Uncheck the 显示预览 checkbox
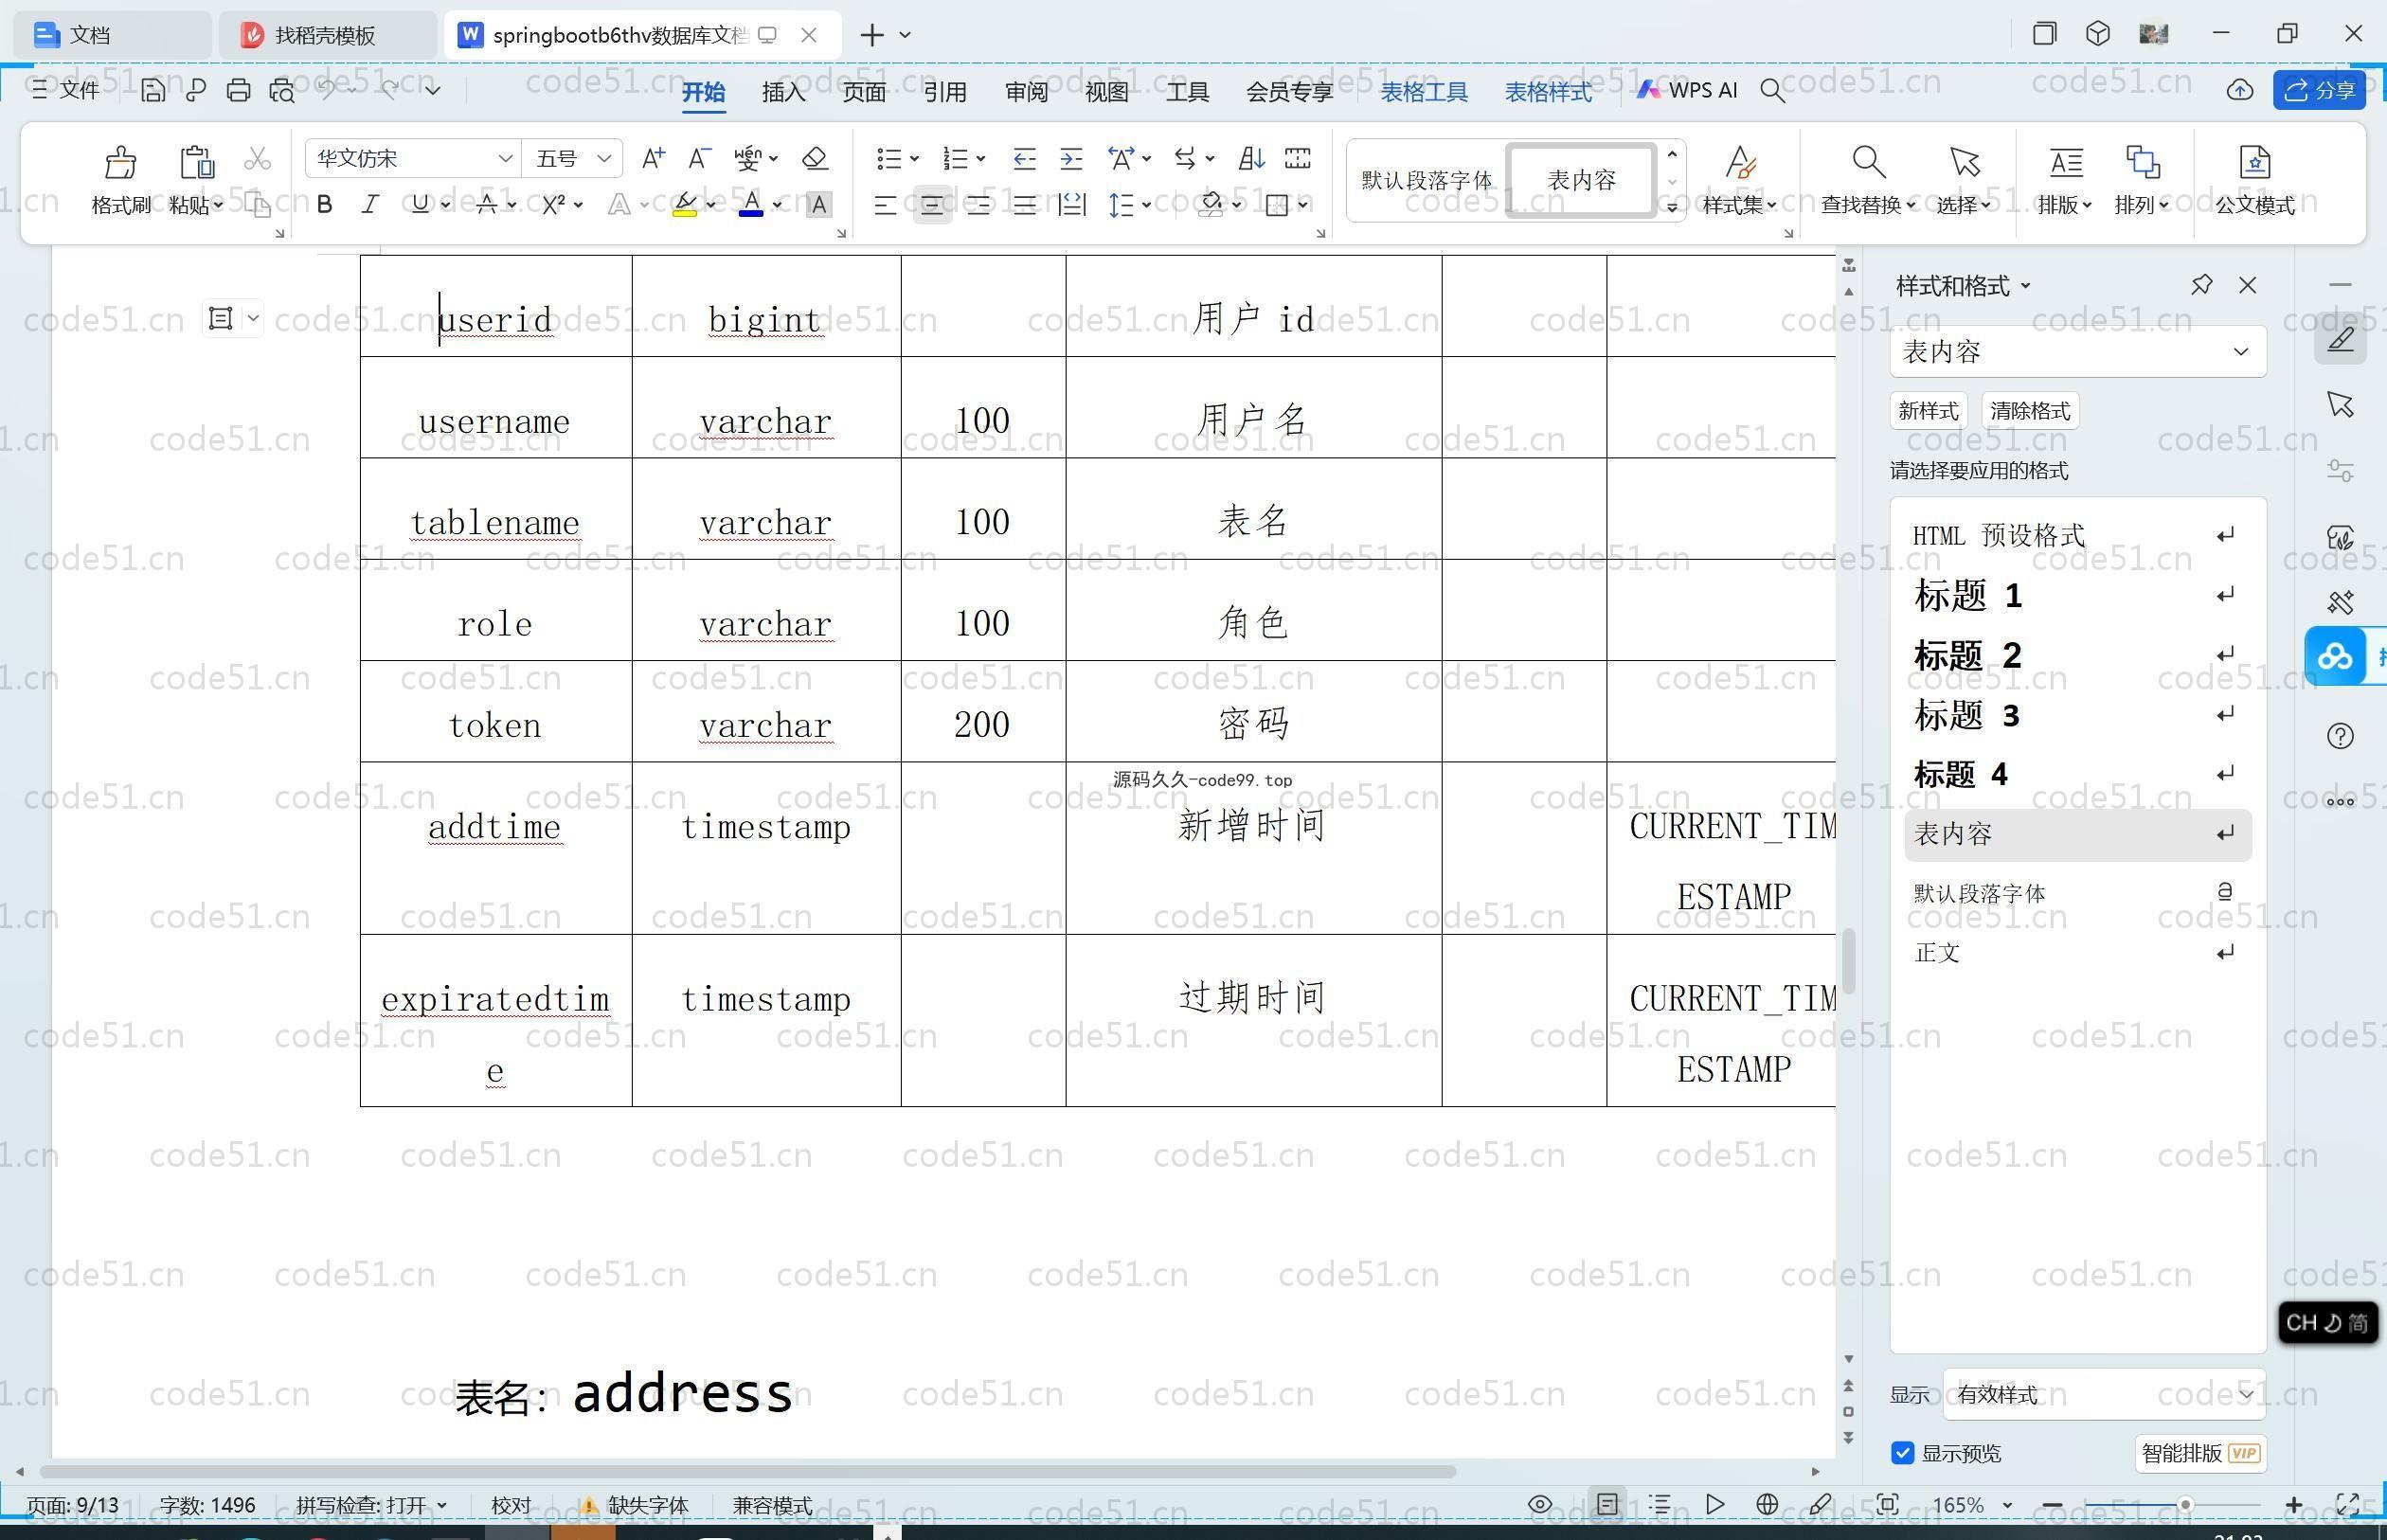 1903,1452
